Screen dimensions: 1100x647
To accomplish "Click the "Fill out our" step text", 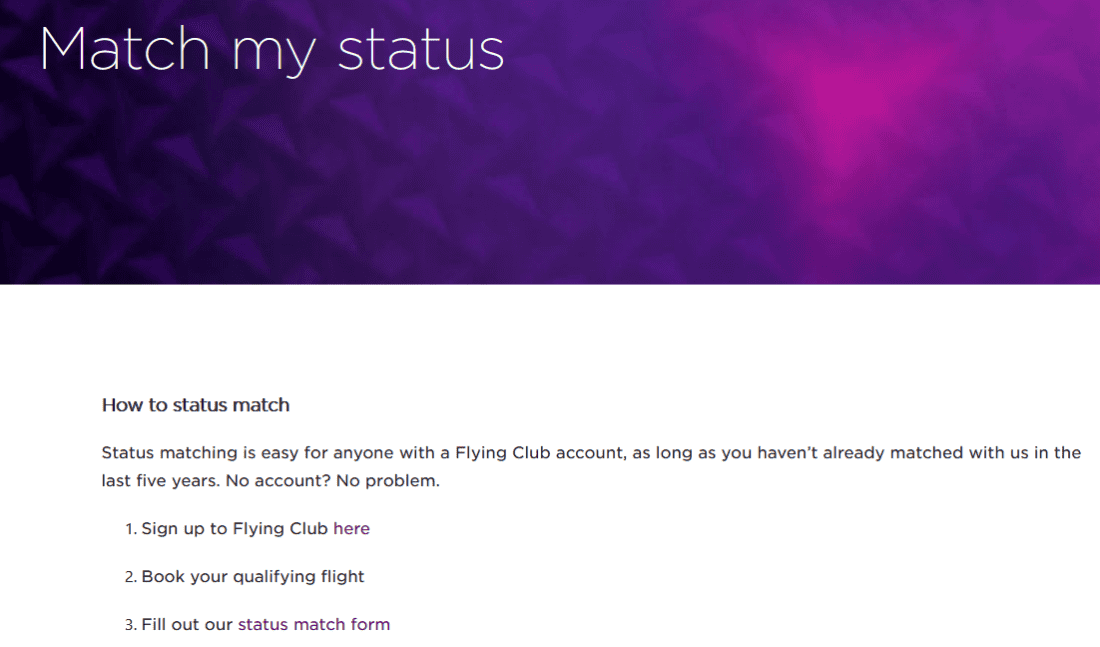I will click(187, 625).
